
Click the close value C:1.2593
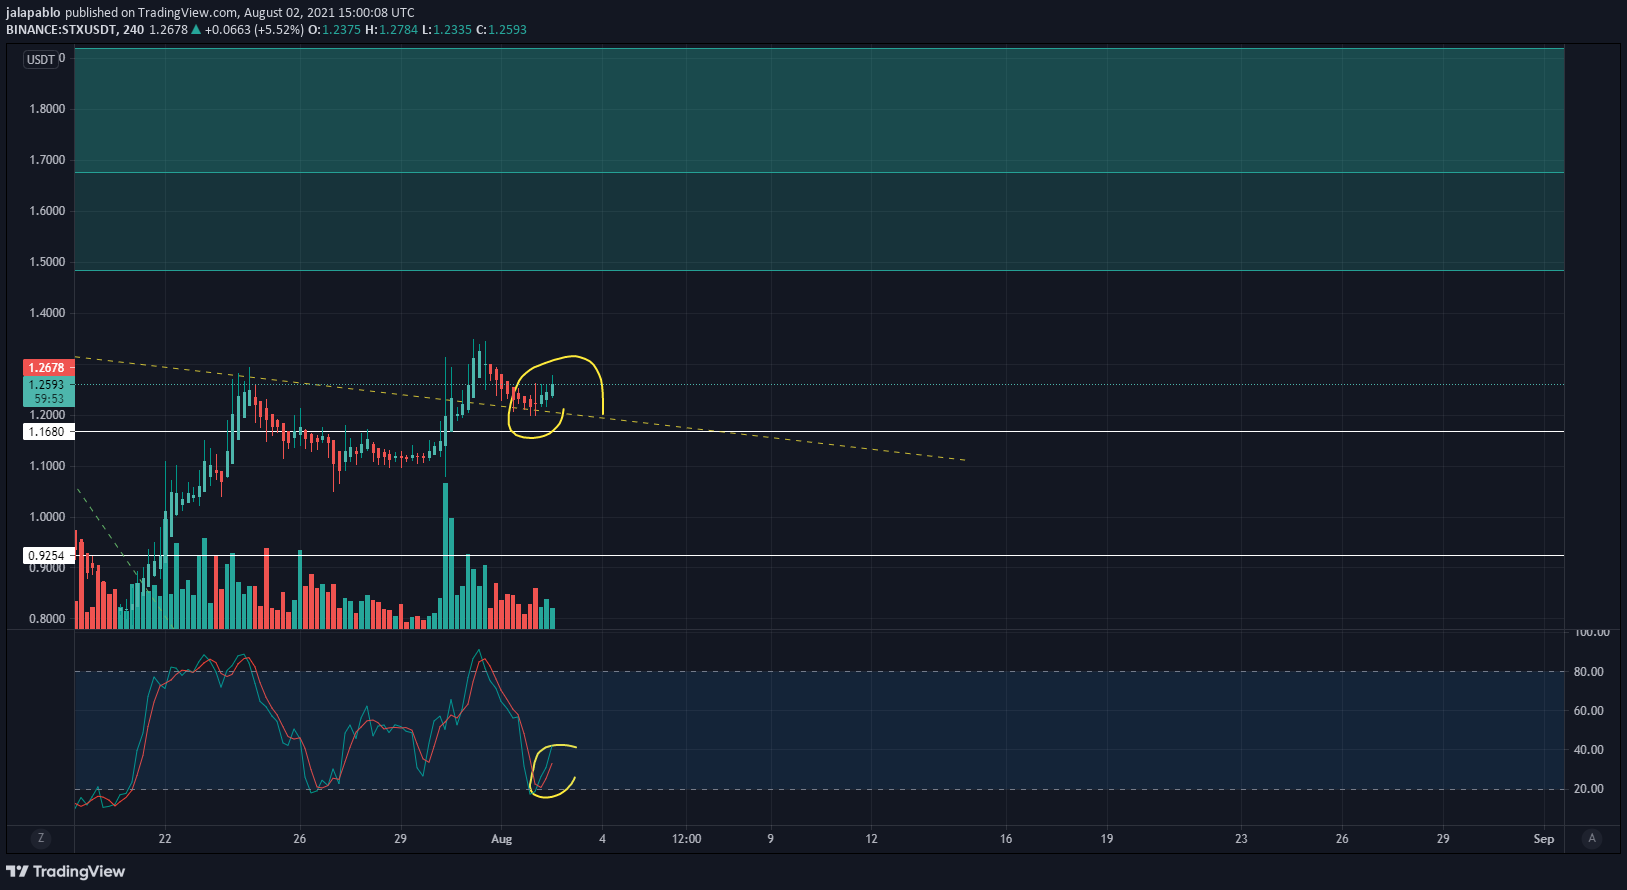[x=501, y=30]
